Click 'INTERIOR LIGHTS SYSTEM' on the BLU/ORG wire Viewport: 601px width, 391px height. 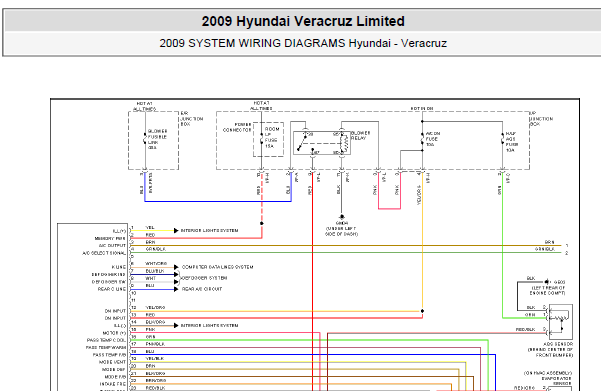[209, 325]
